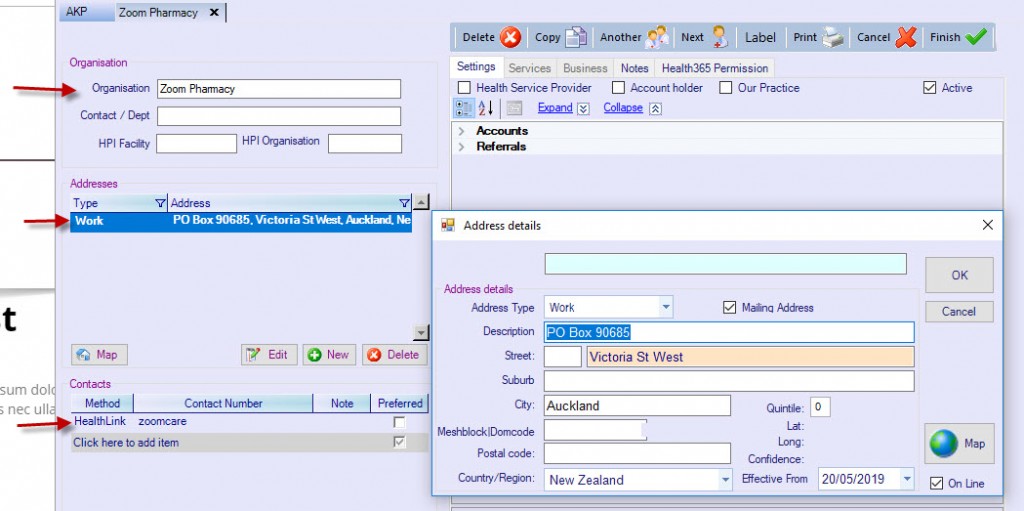This screenshot has width=1024, height=511.
Task: Close the Zoom Pharmacy tab
Action: tap(214, 12)
